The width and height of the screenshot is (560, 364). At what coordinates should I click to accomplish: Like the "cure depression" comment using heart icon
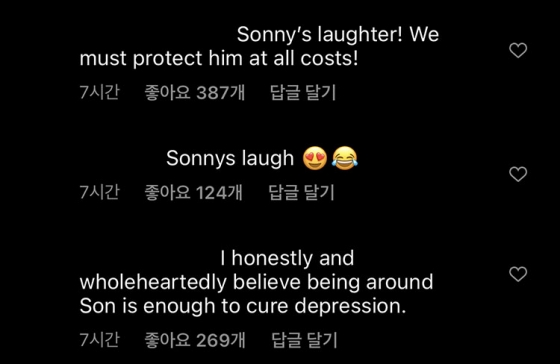(x=518, y=274)
